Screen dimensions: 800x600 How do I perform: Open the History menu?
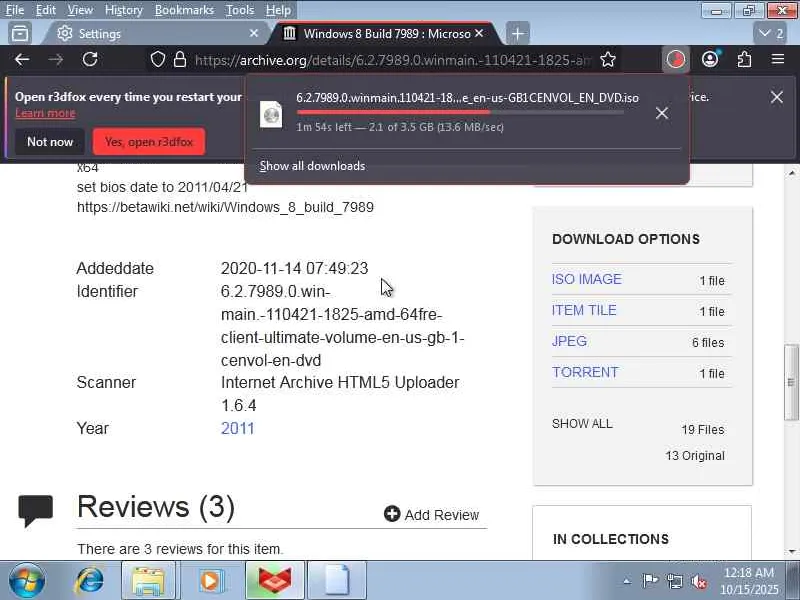(x=123, y=10)
